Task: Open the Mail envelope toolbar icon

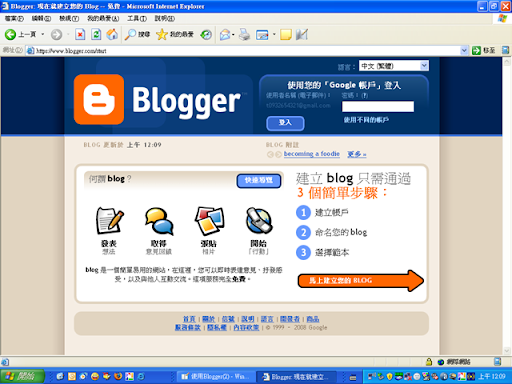Action: click(x=225, y=34)
